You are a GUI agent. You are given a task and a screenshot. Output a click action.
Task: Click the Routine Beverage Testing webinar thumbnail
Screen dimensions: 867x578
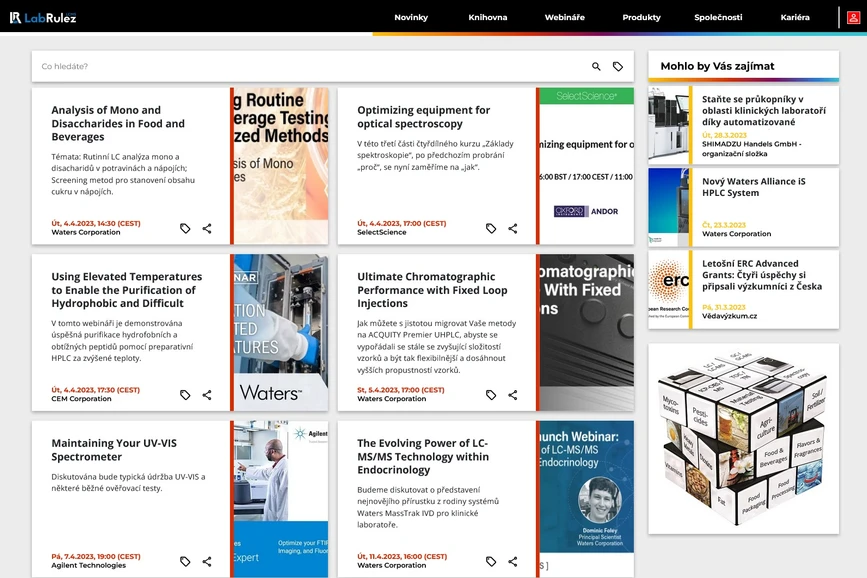click(x=281, y=165)
